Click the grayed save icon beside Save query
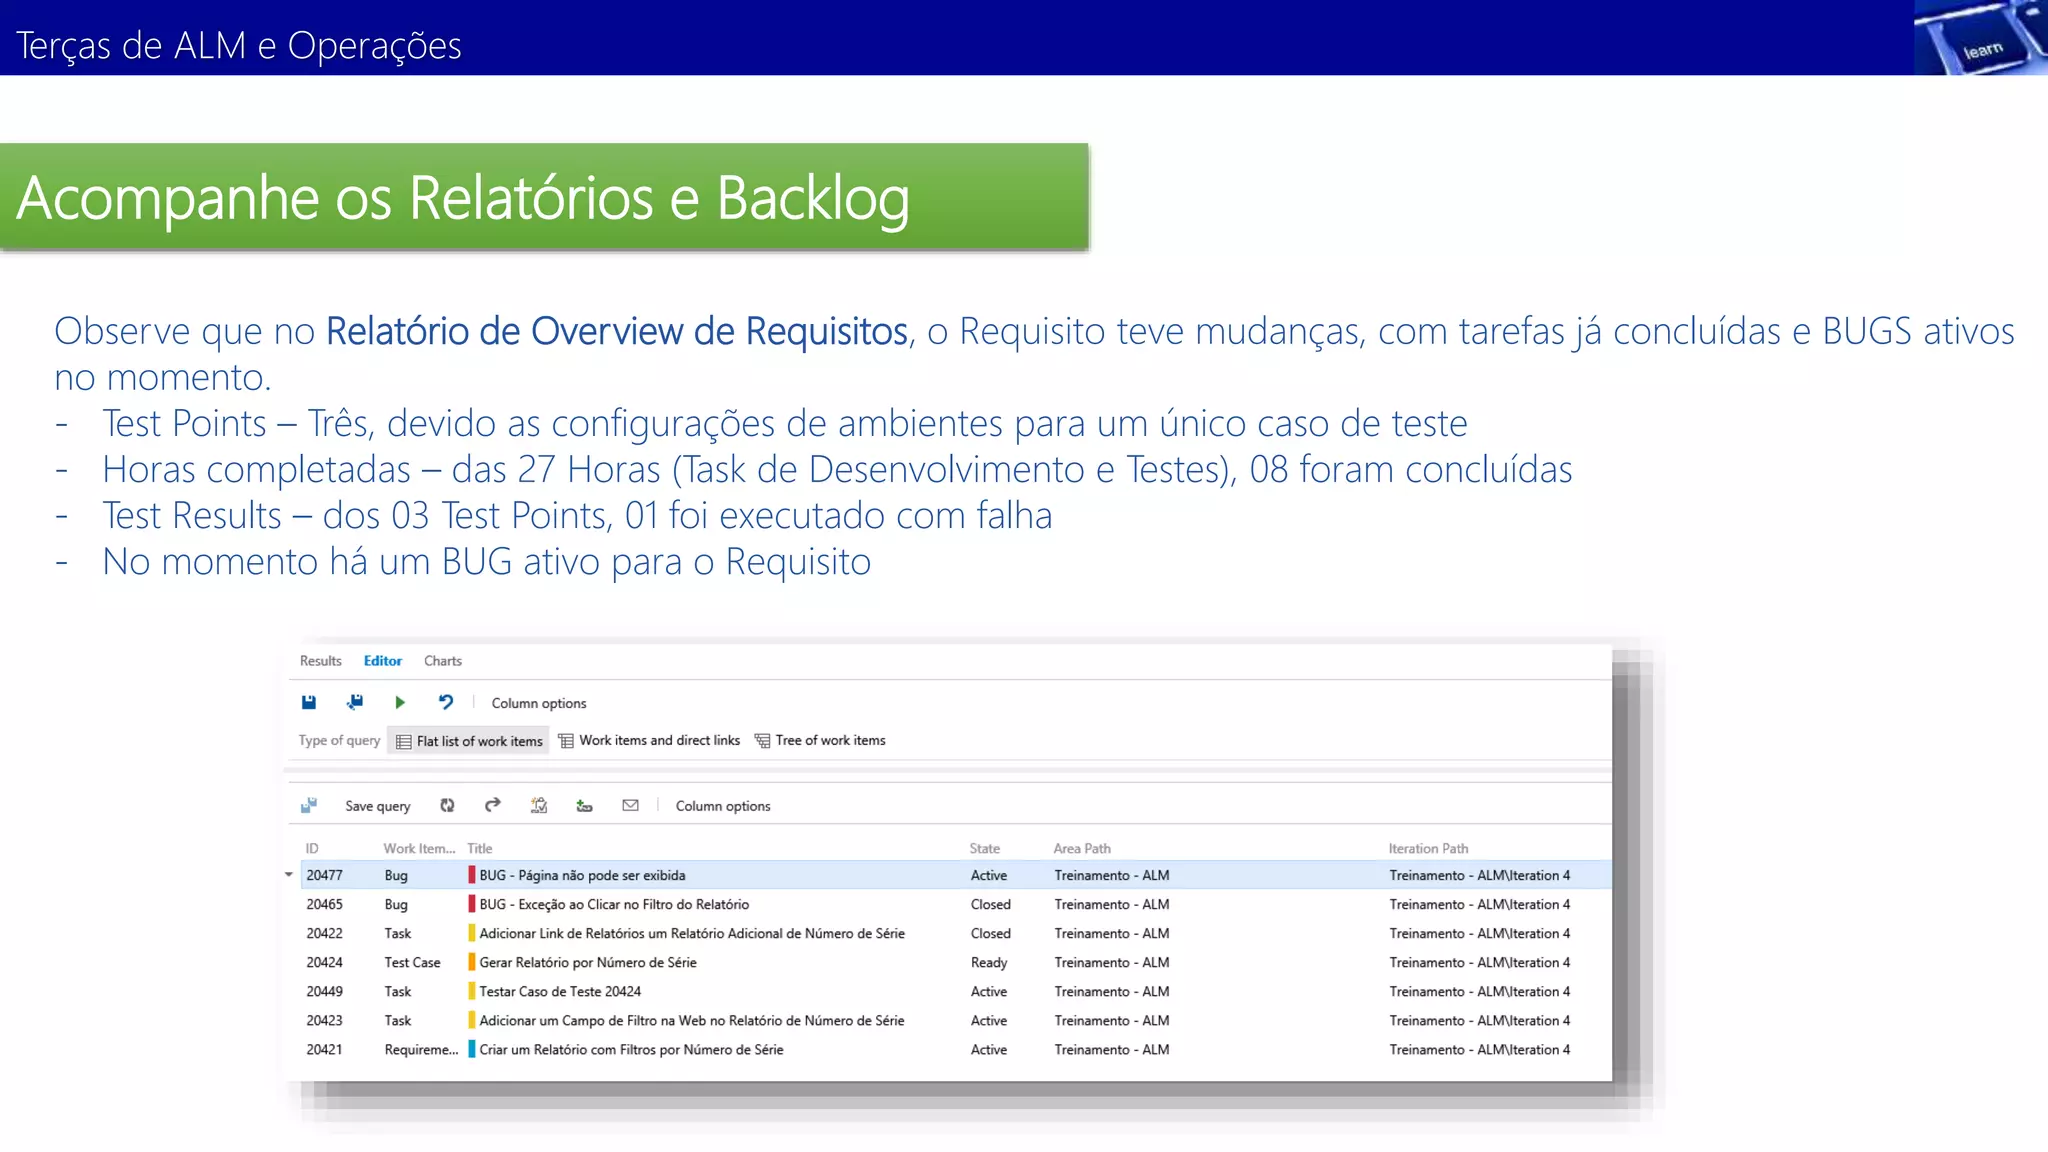The height and width of the screenshot is (1152, 2048). 309,805
